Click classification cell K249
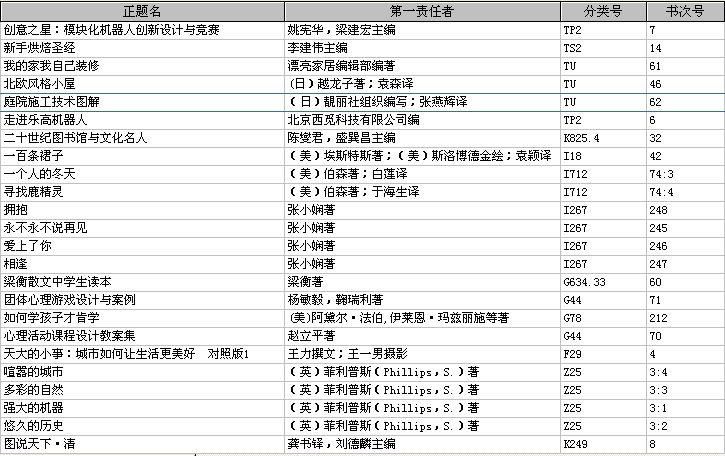Screen dimensions: 725x456 coord(603,445)
